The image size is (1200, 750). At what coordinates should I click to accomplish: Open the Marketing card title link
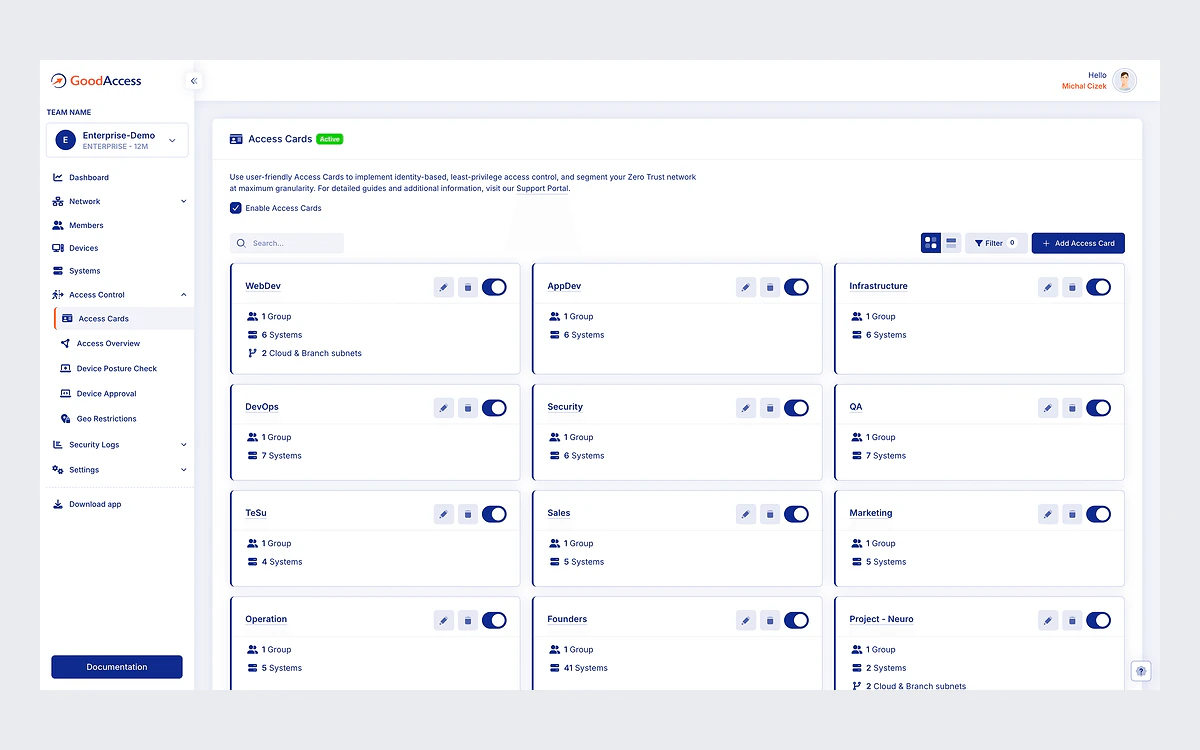[x=871, y=513]
